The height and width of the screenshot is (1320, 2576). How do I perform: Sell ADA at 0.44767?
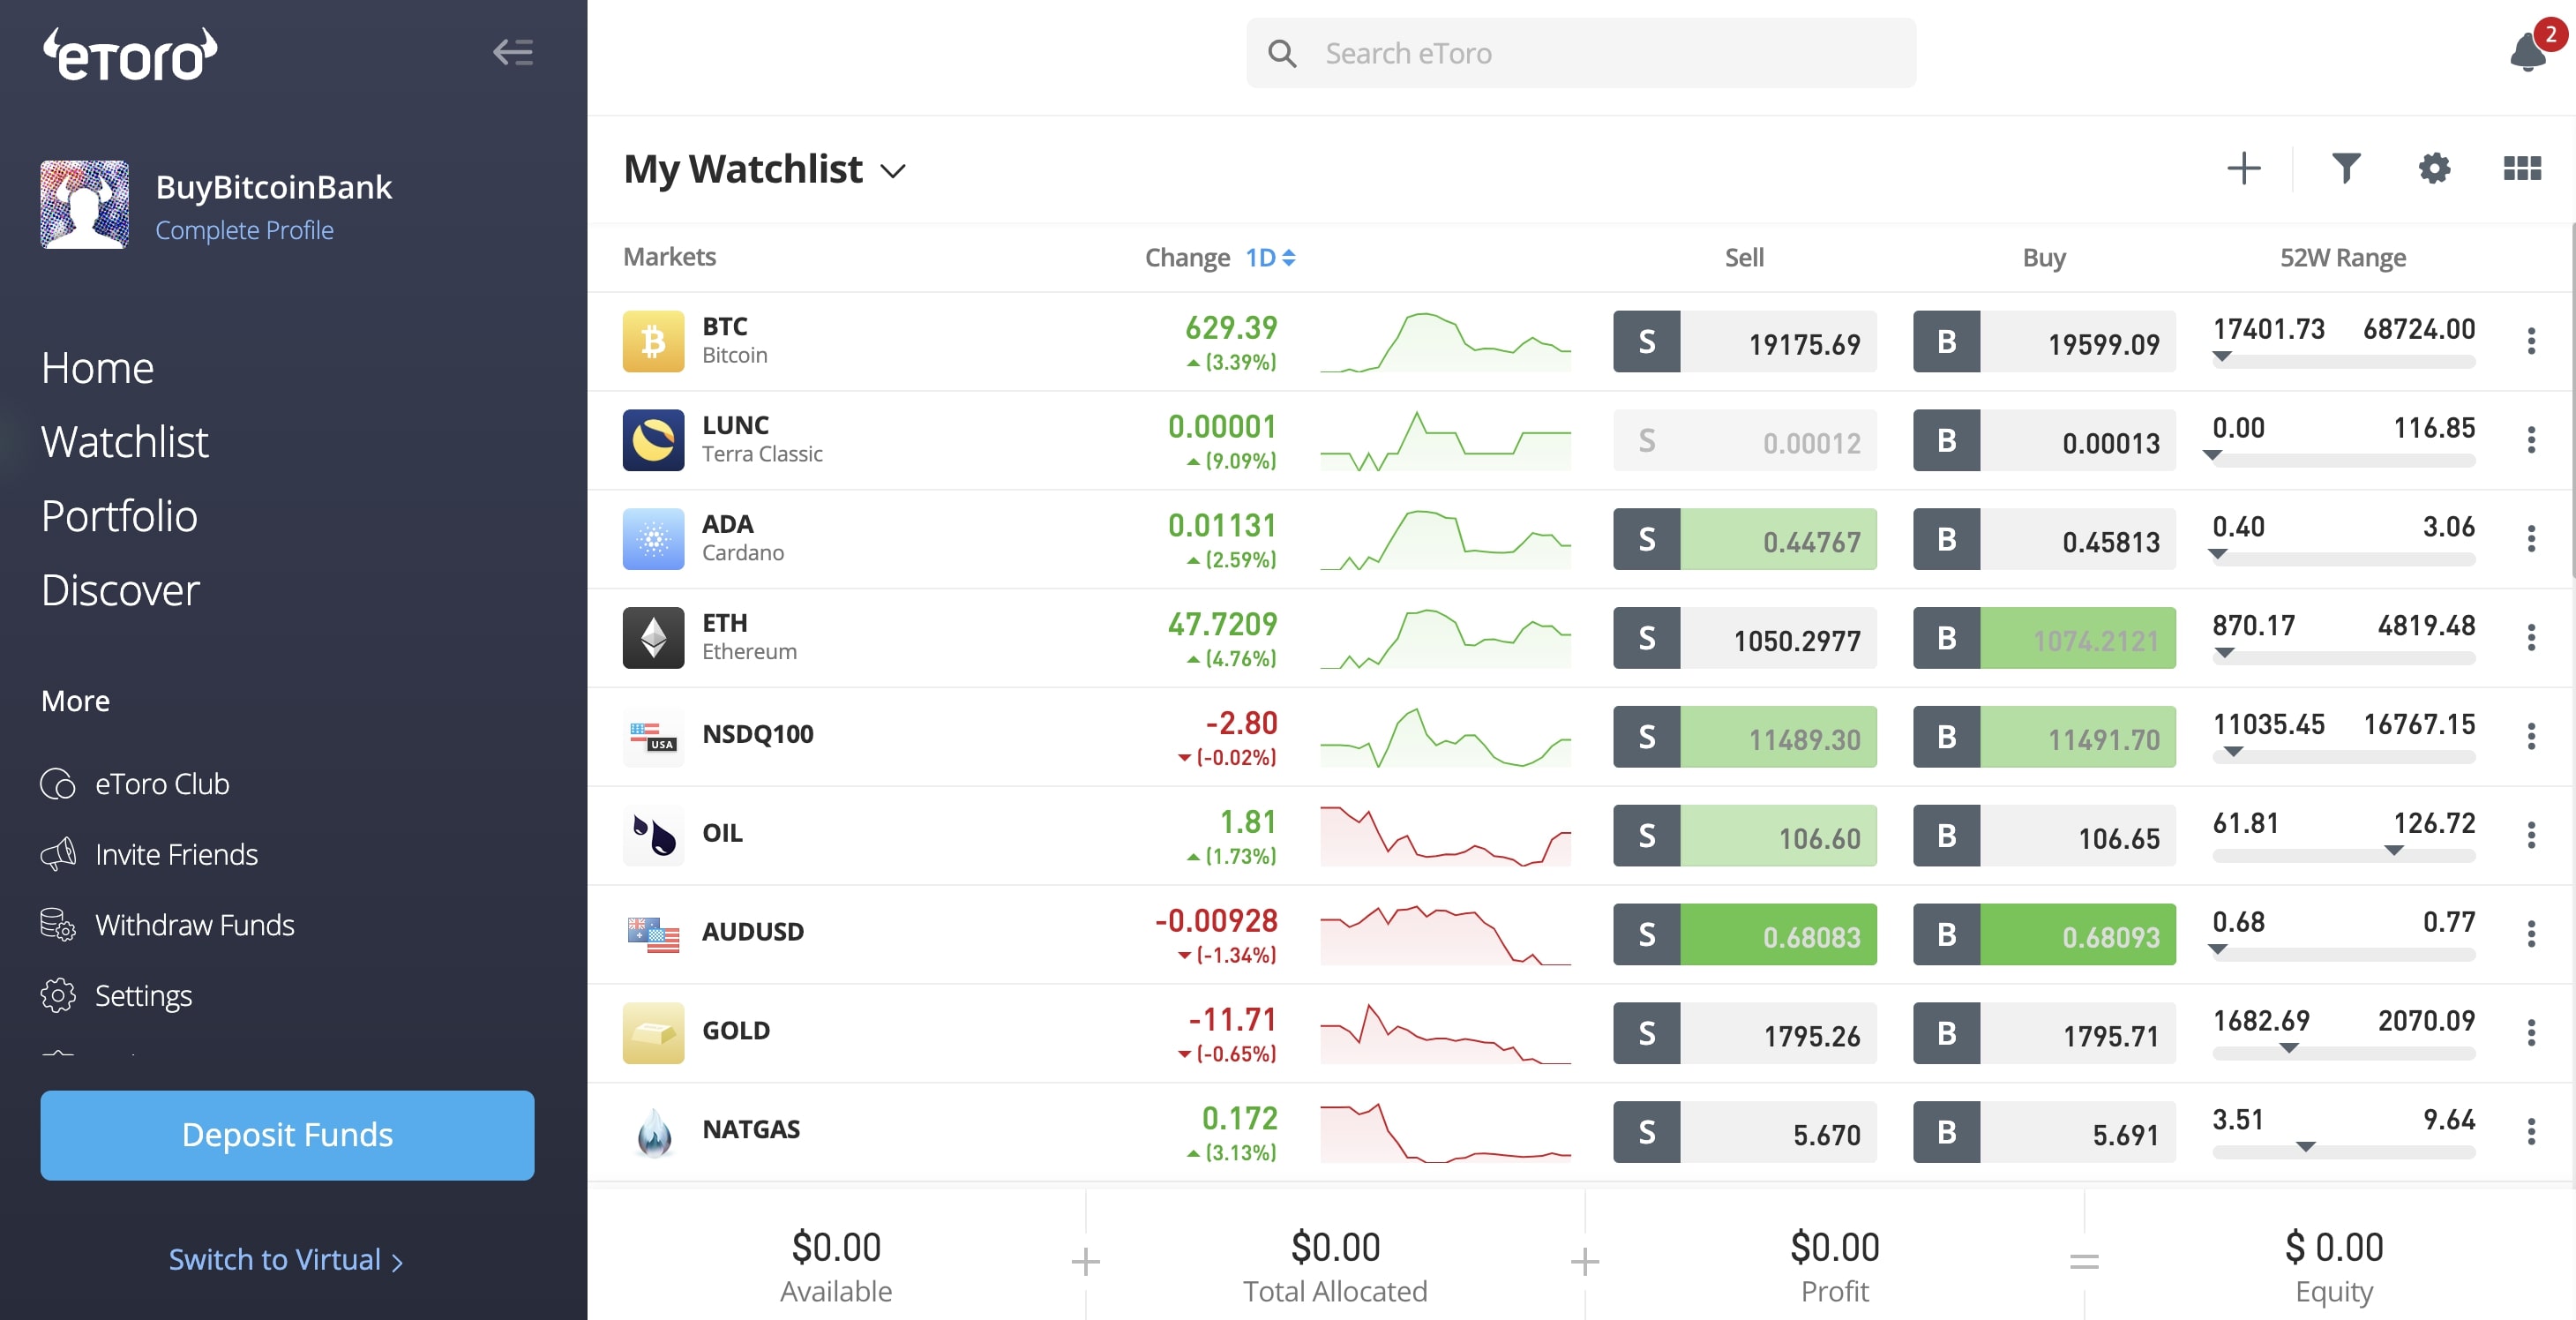(1744, 539)
